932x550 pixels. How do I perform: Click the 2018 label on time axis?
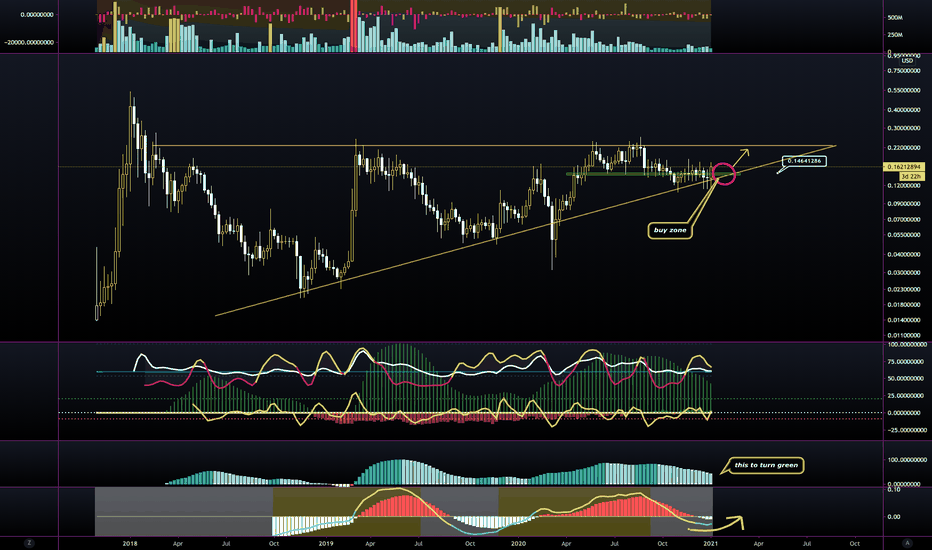(130, 543)
